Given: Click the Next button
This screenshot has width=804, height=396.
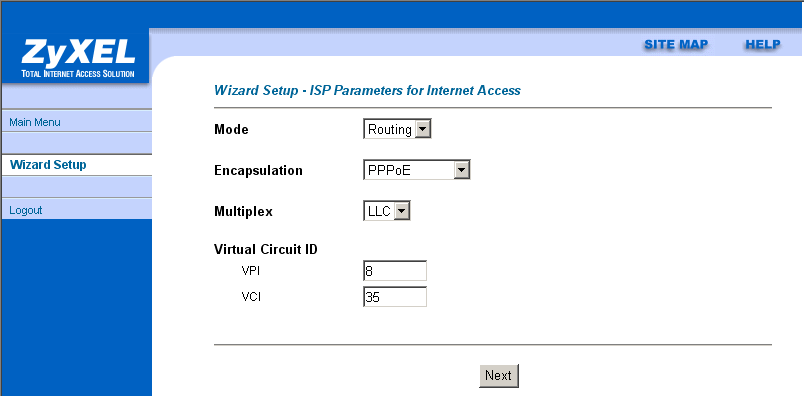Looking at the screenshot, I should tap(499, 375).
